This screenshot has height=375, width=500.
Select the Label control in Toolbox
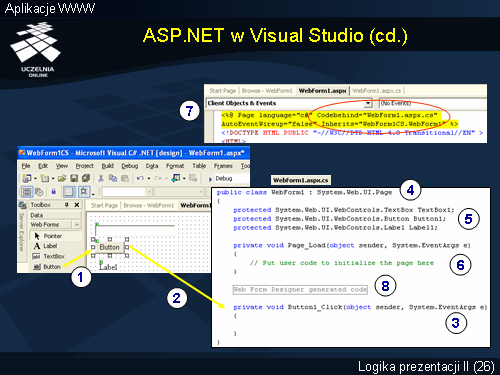pyautogui.click(x=50, y=246)
